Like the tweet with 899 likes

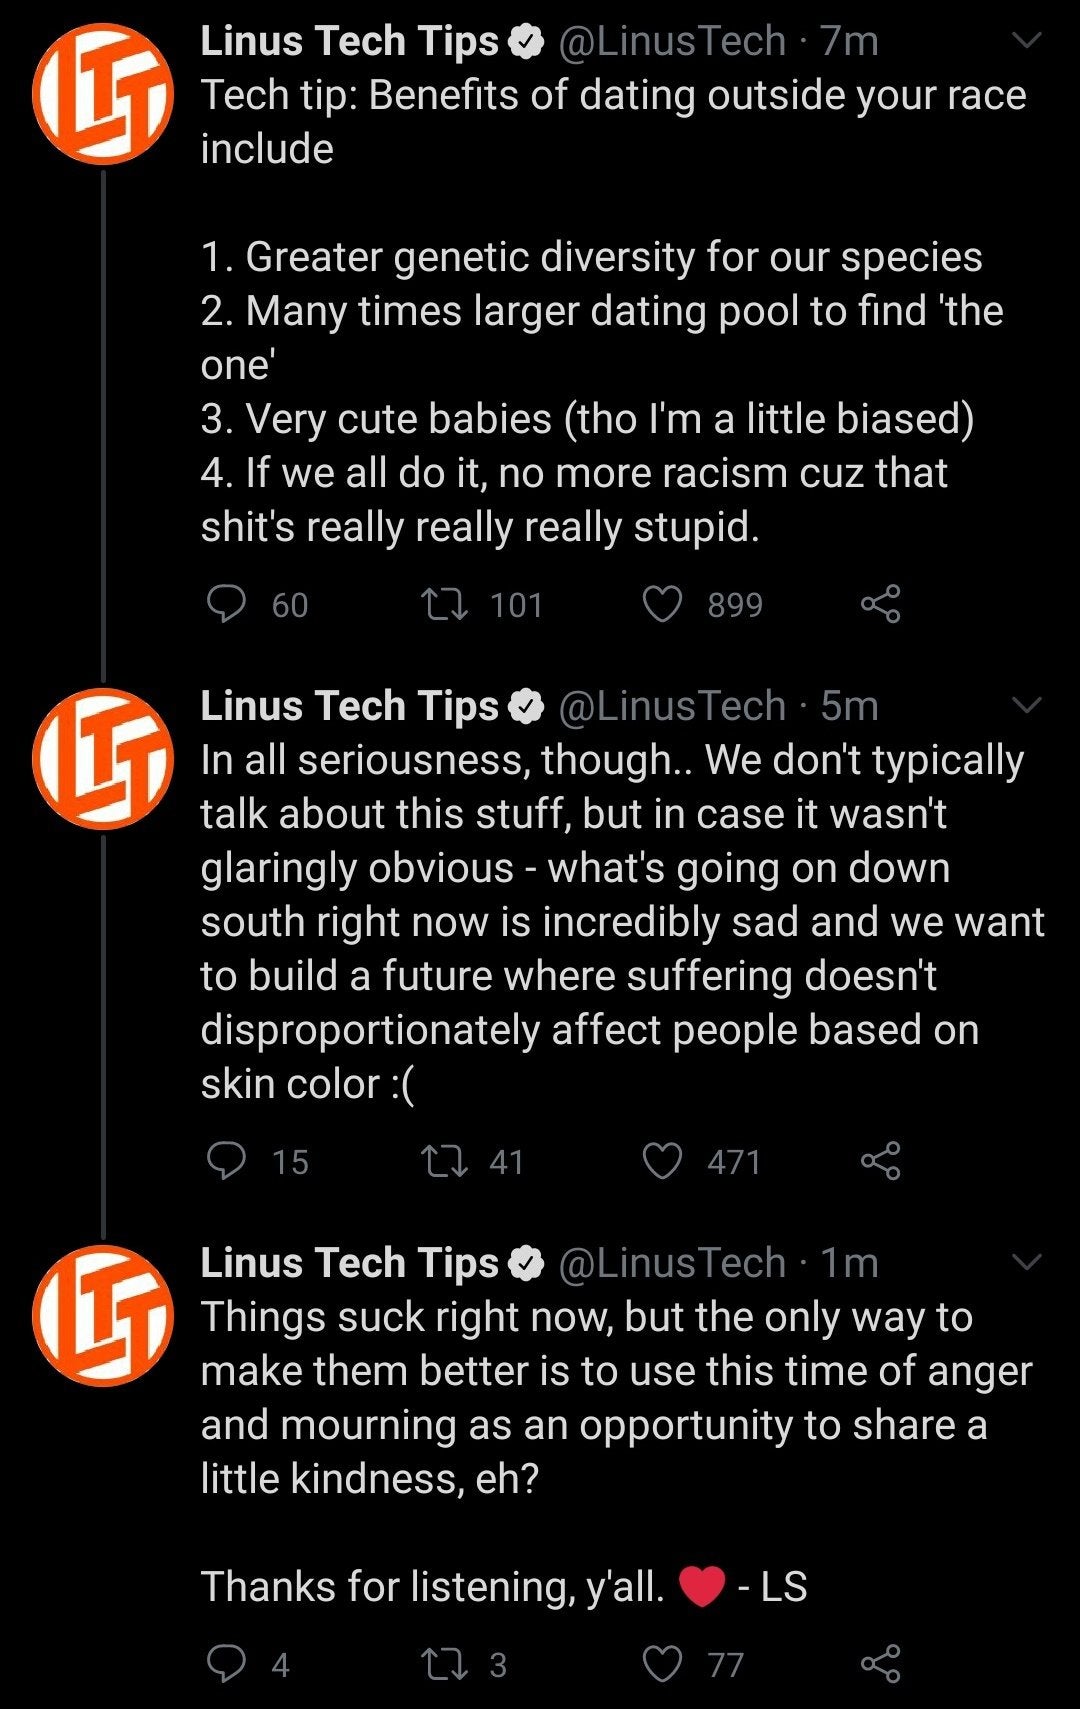662,604
